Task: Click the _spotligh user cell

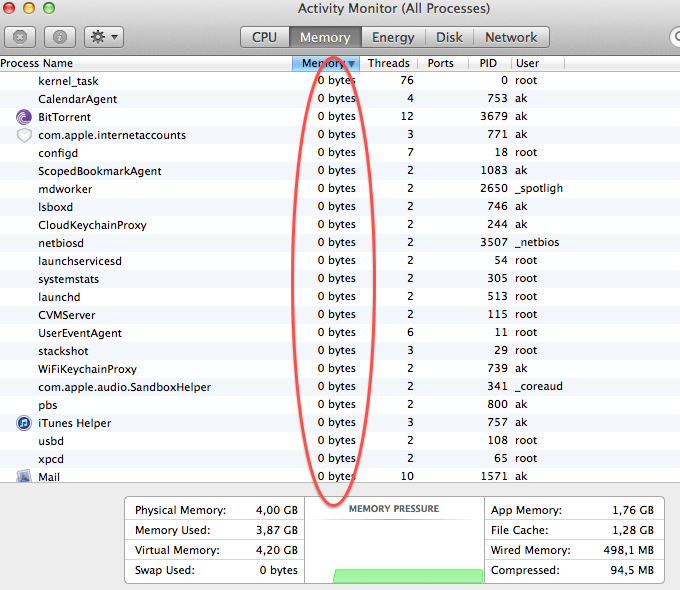Action: tap(539, 188)
